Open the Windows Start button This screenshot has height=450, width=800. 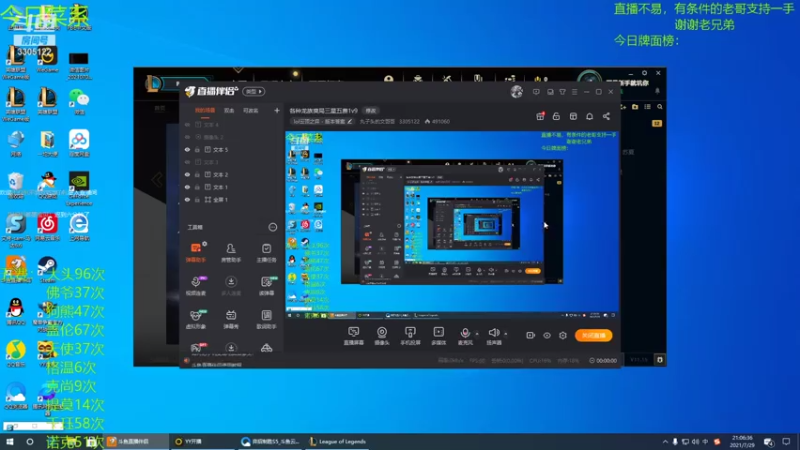click(9, 442)
